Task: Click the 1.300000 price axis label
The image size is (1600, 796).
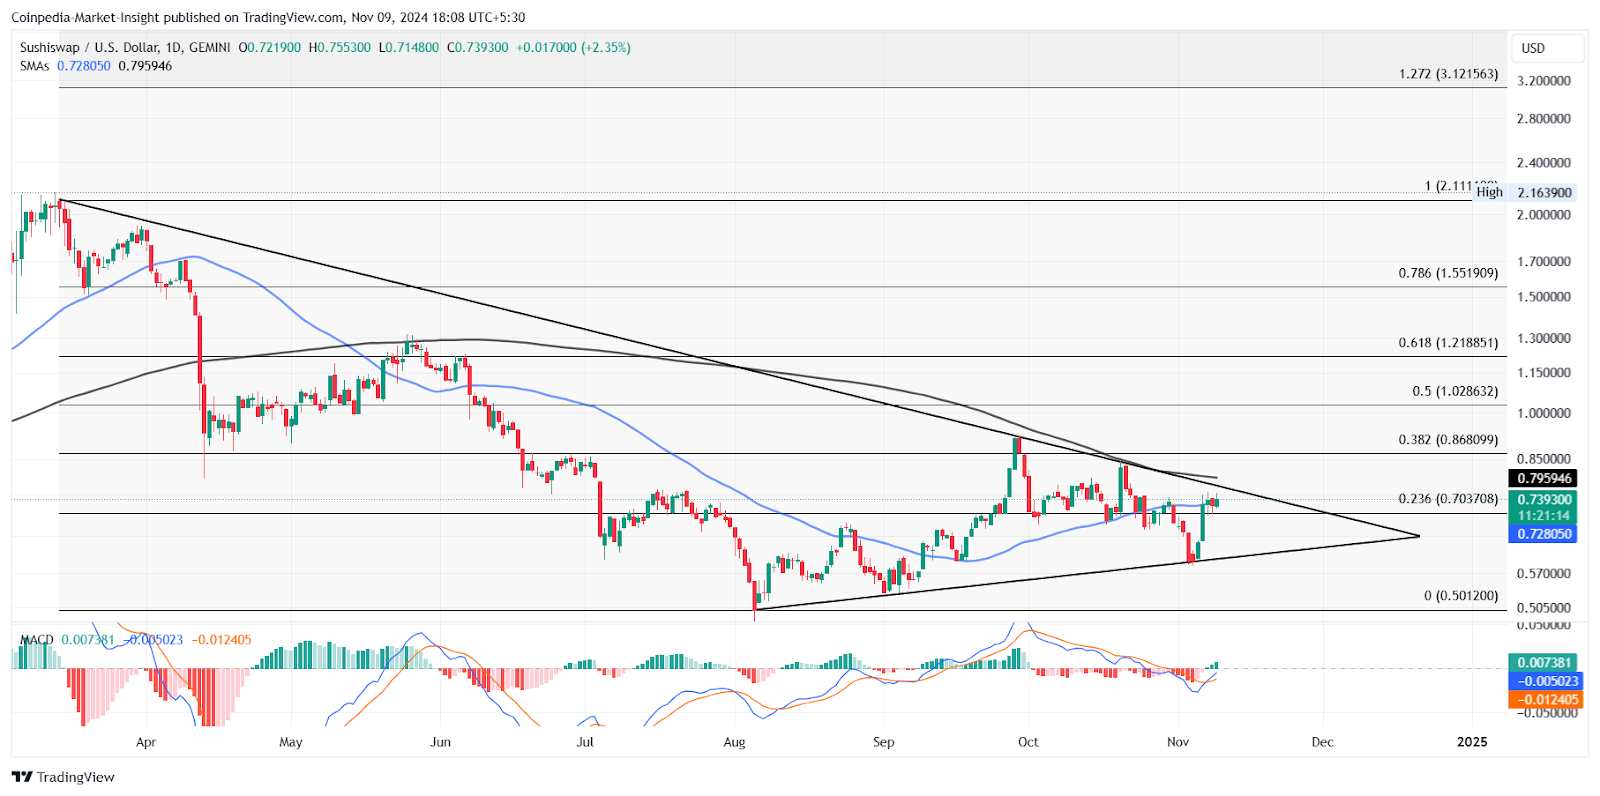Action: pyautogui.click(x=1544, y=339)
